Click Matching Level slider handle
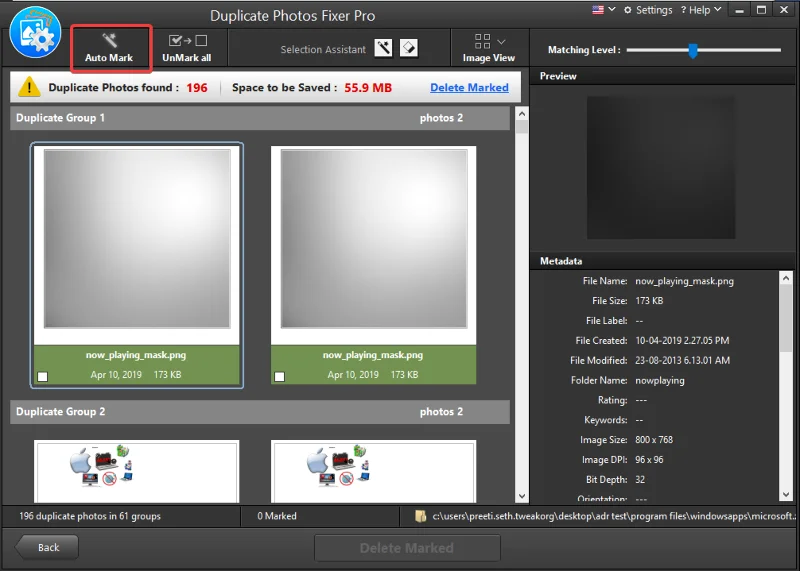The image size is (800, 571). click(693, 51)
